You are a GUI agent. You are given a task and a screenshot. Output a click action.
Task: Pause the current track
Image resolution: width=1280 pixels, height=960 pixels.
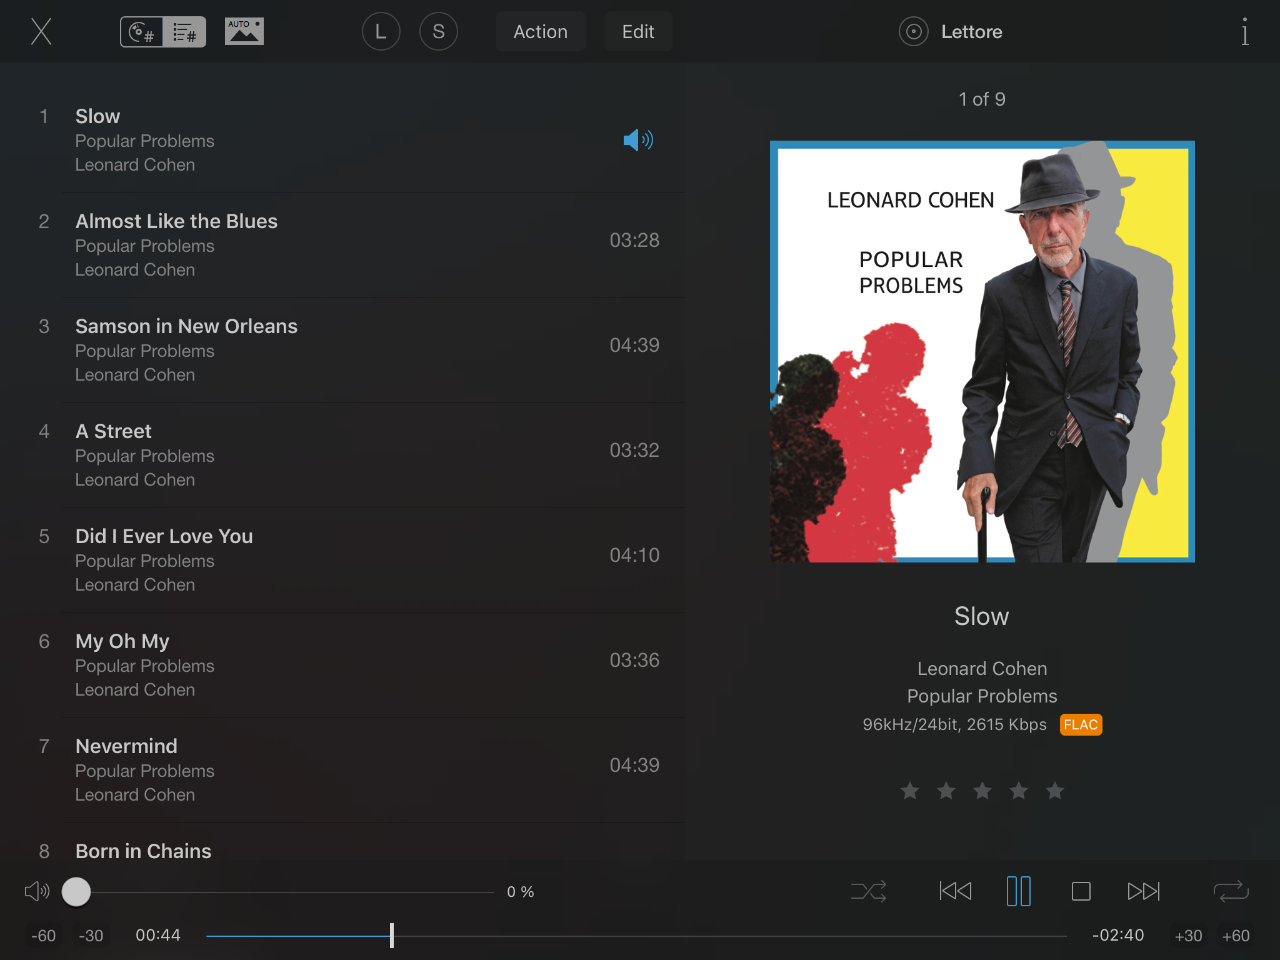(x=1018, y=891)
